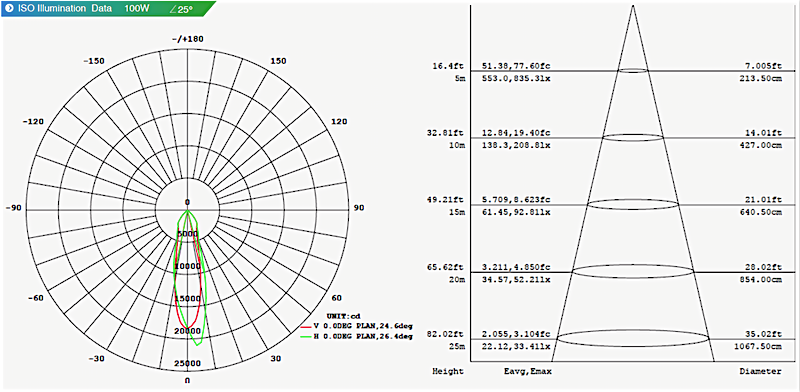Image resolution: width=800 pixels, height=392 pixels.
Task: Click the "2.055,3.104fc" illuminance value
Action: coord(516,334)
